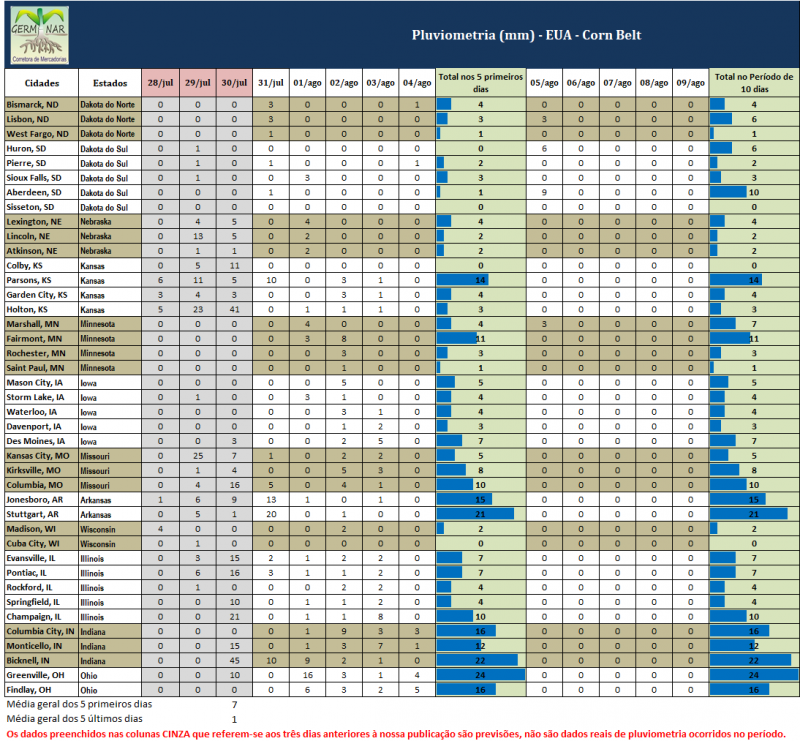Image resolution: width=800 pixels, height=741 pixels.
Task: Select the 'Marshall, MN' city cell
Action: point(42,324)
